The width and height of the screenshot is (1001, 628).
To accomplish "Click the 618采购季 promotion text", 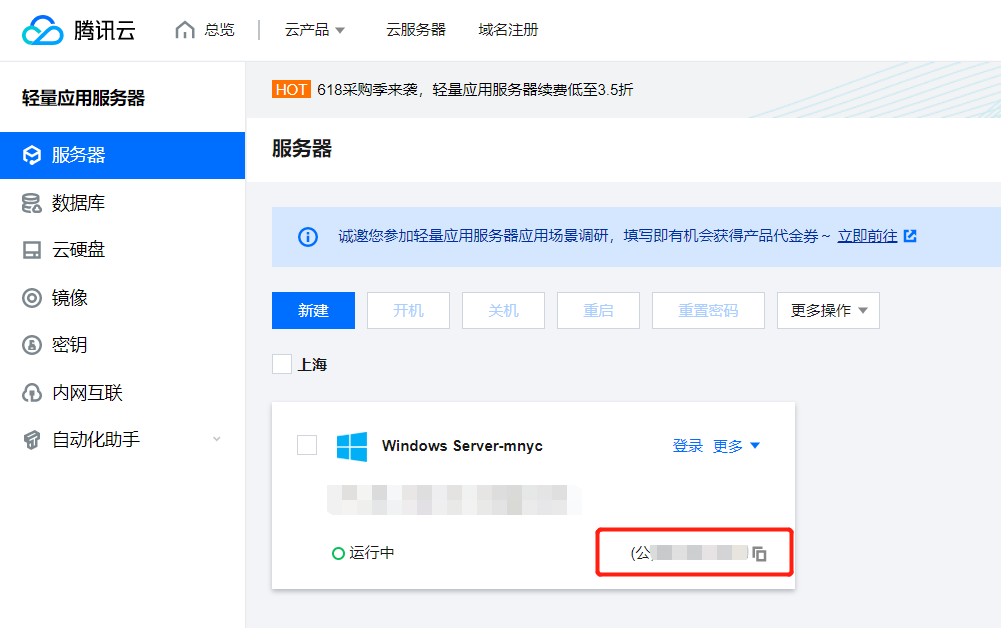I will point(475,89).
